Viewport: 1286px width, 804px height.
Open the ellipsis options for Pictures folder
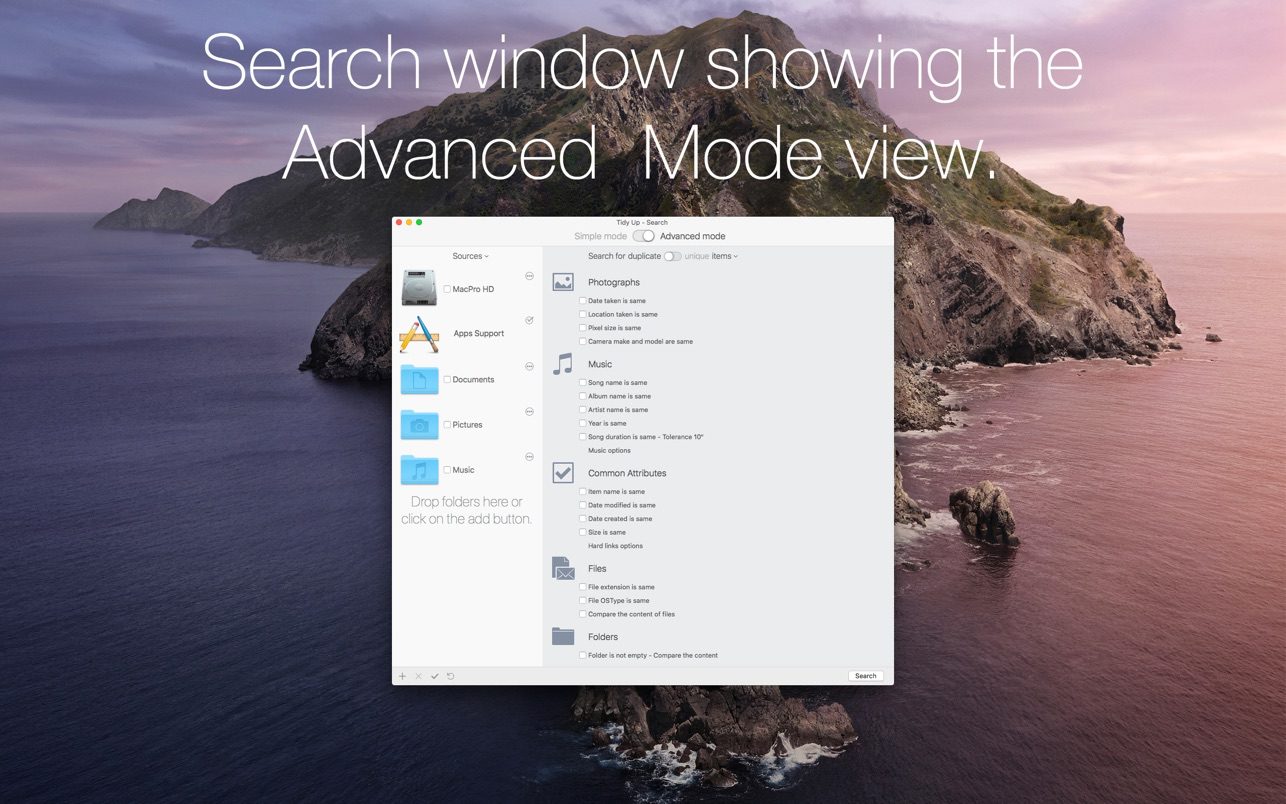pyautogui.click(x=529, y=412)
